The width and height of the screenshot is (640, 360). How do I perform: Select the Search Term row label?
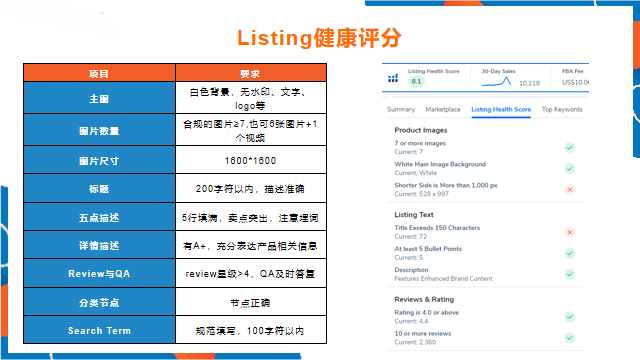(99, 330)
